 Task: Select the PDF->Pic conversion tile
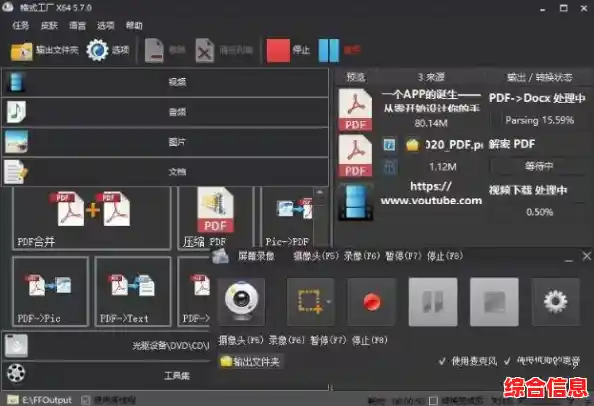(x=50, y=291)
